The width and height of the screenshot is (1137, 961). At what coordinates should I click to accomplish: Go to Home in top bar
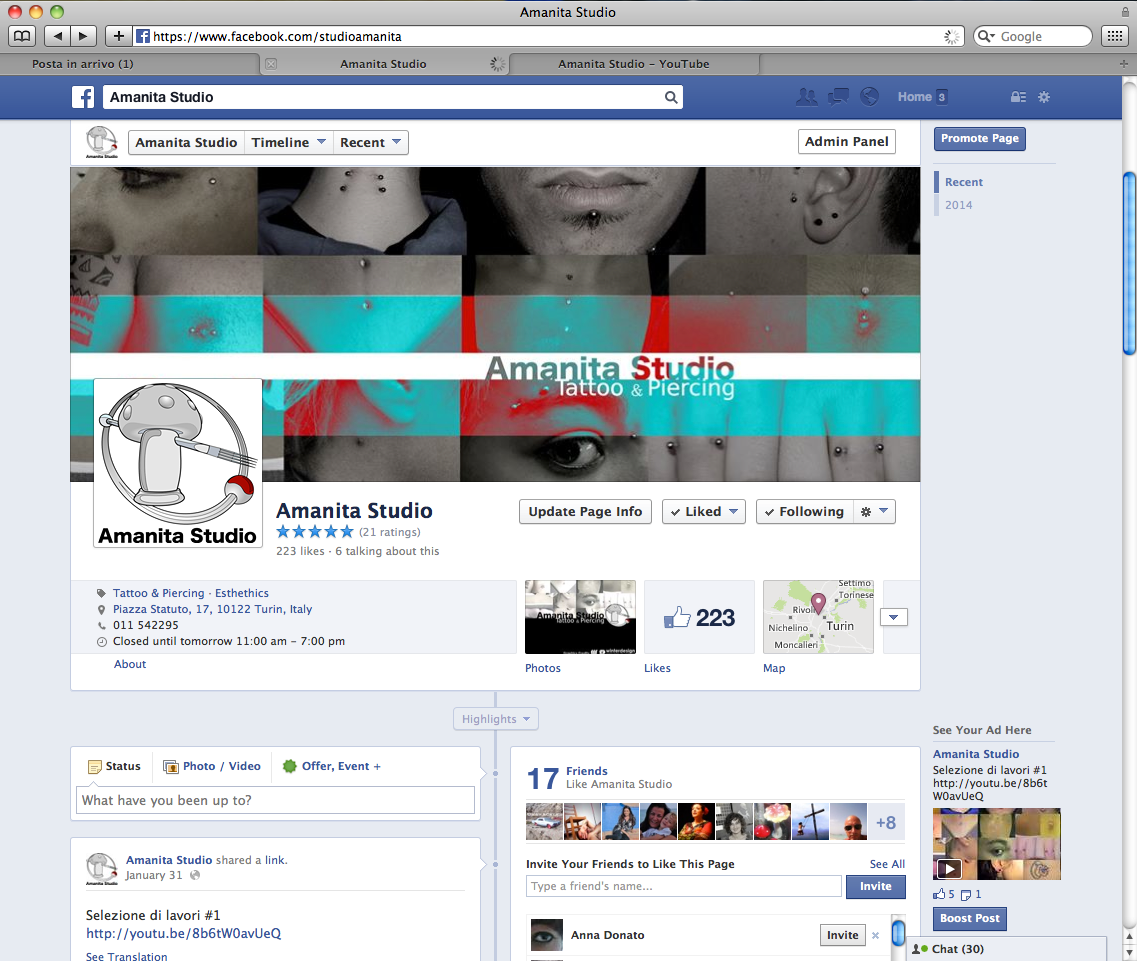[x=914, y=96]
